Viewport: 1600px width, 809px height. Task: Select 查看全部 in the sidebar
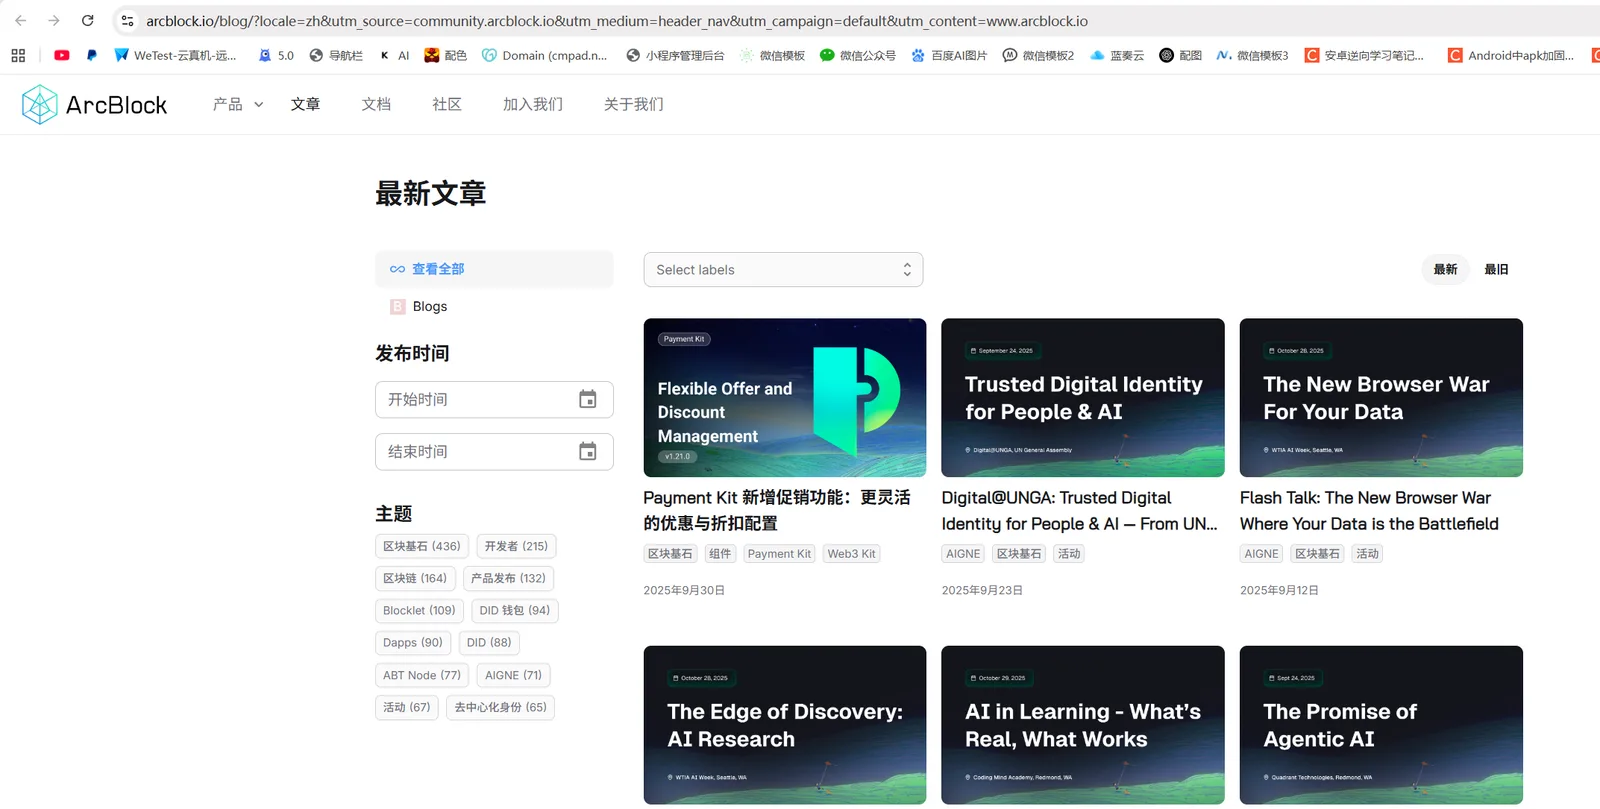click(x=494, y=269)
